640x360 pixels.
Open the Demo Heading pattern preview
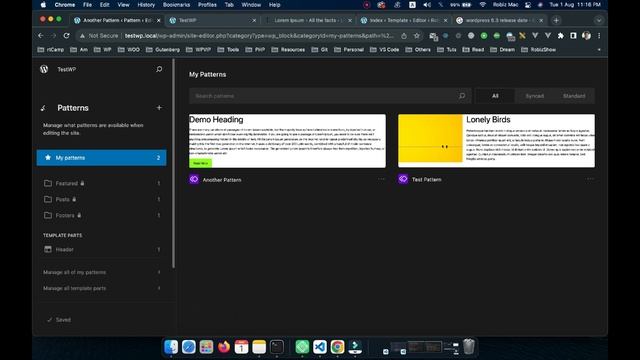(x=287, y=141)
